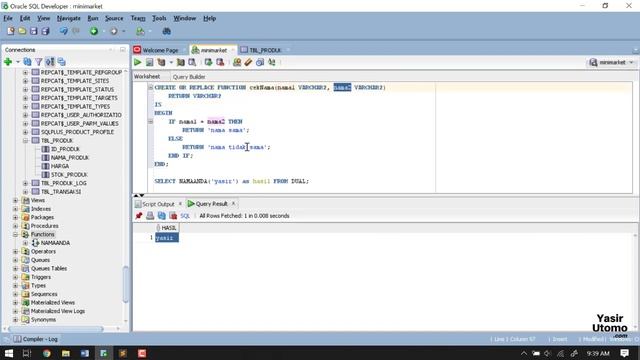640x360 pixels.
Task: Expand the Views tree node
Action: click(x=16, y=200)
